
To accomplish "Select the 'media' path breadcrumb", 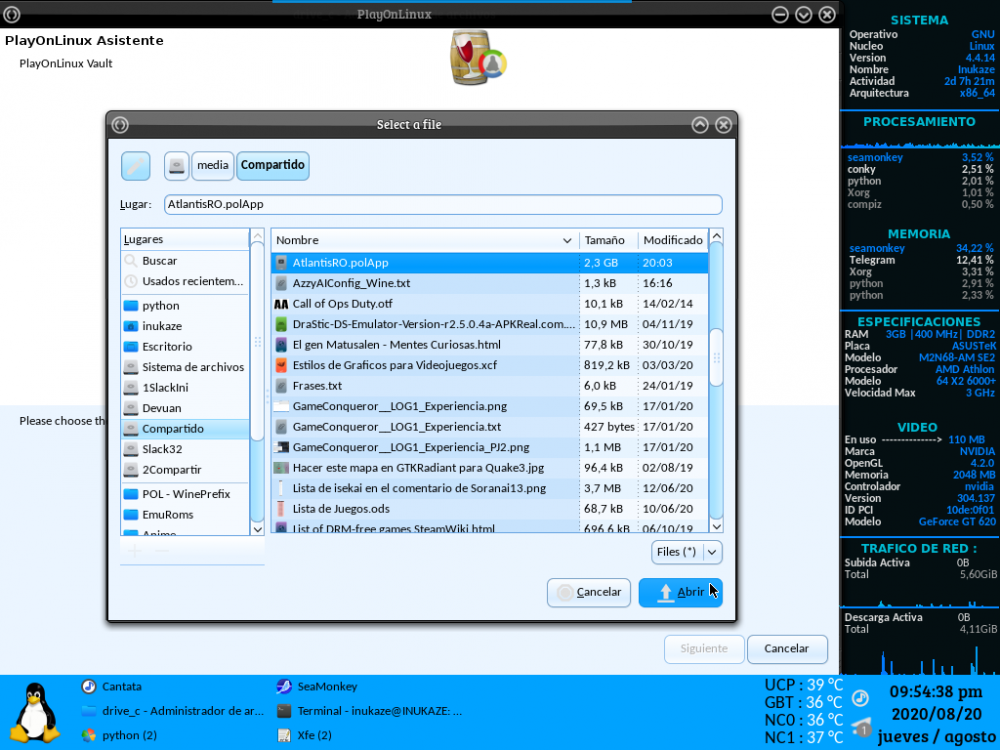I will [212, 166].
